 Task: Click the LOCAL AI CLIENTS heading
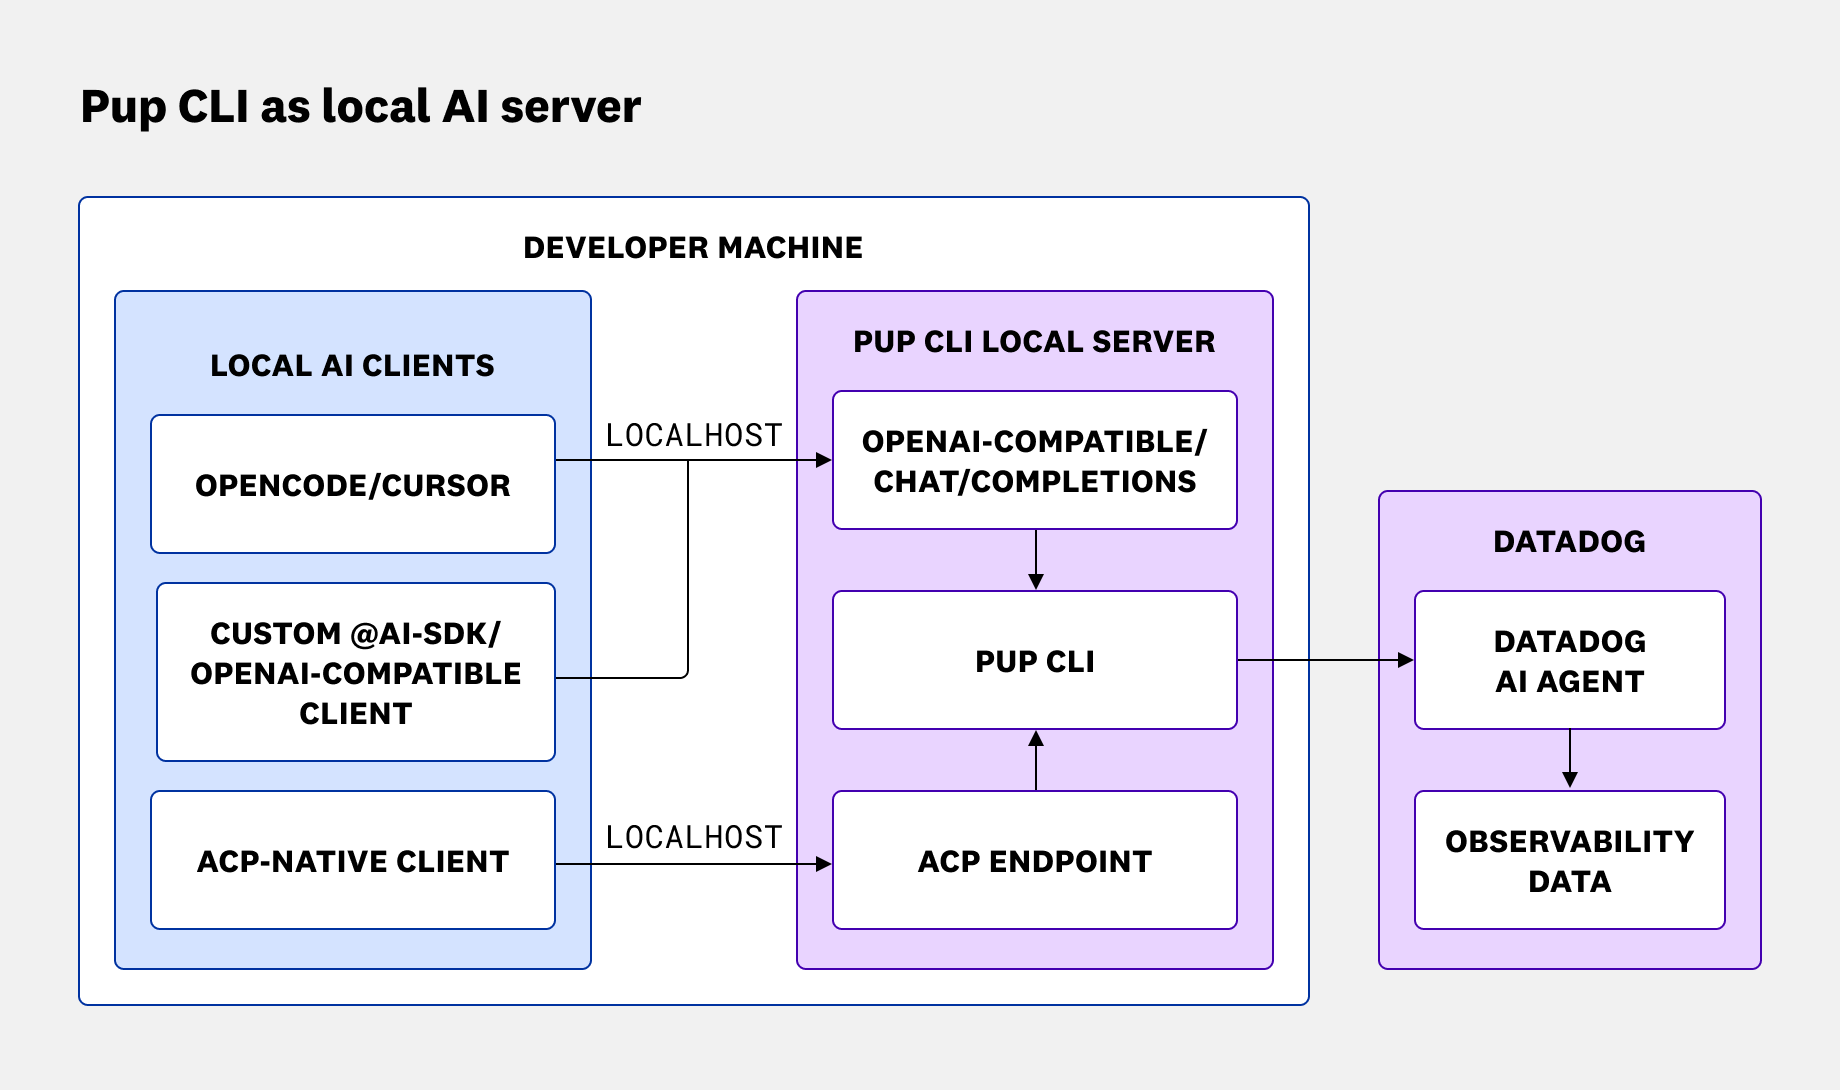pyautogui.click(x=352, y=365)
